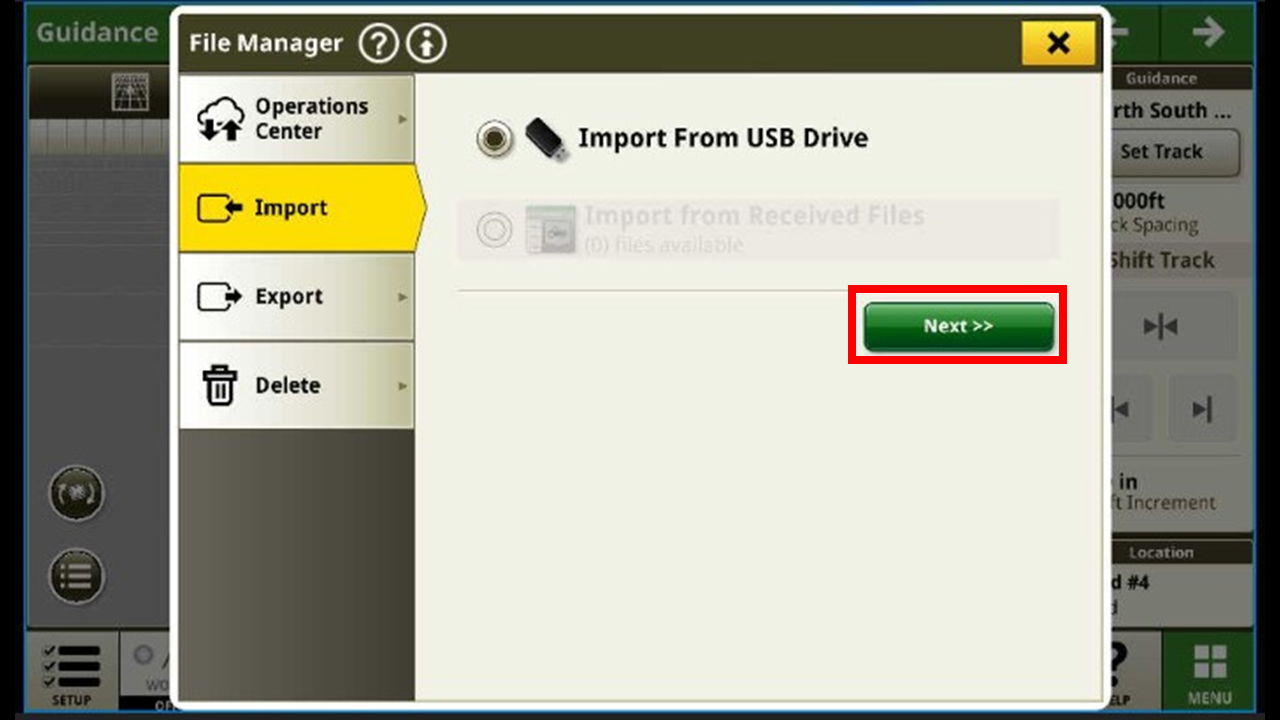Click the Operations Center cloud icon
This screenshot has height=720, width=1280.
tap(220, 120)
